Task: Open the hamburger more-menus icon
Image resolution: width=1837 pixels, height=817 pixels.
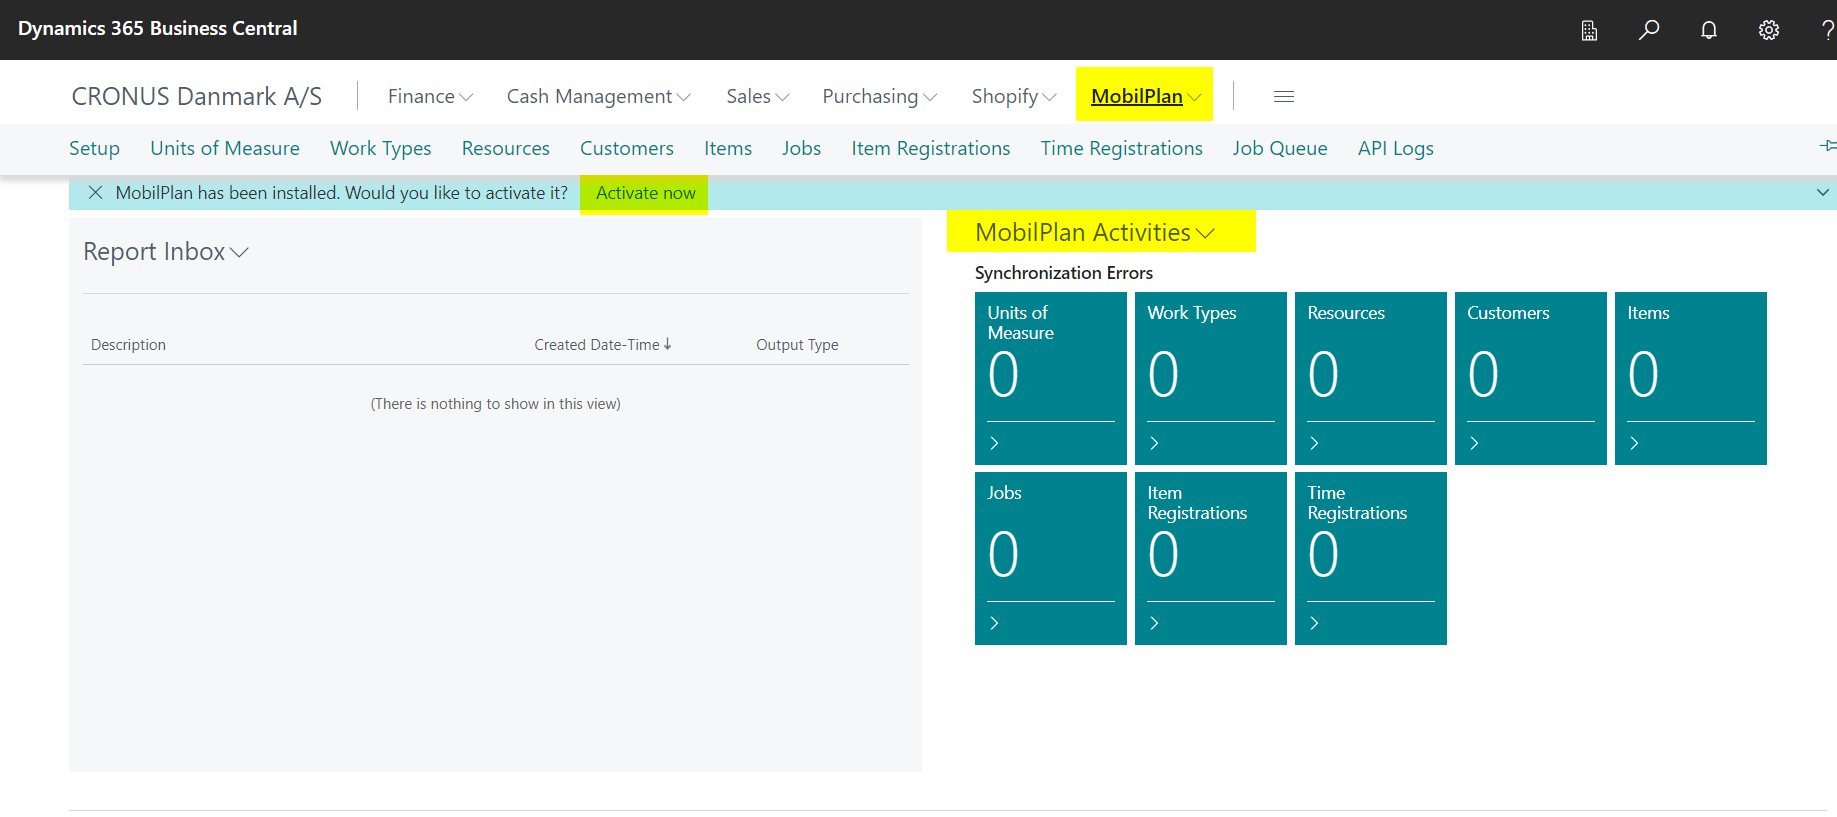Action: point(1284,96)
